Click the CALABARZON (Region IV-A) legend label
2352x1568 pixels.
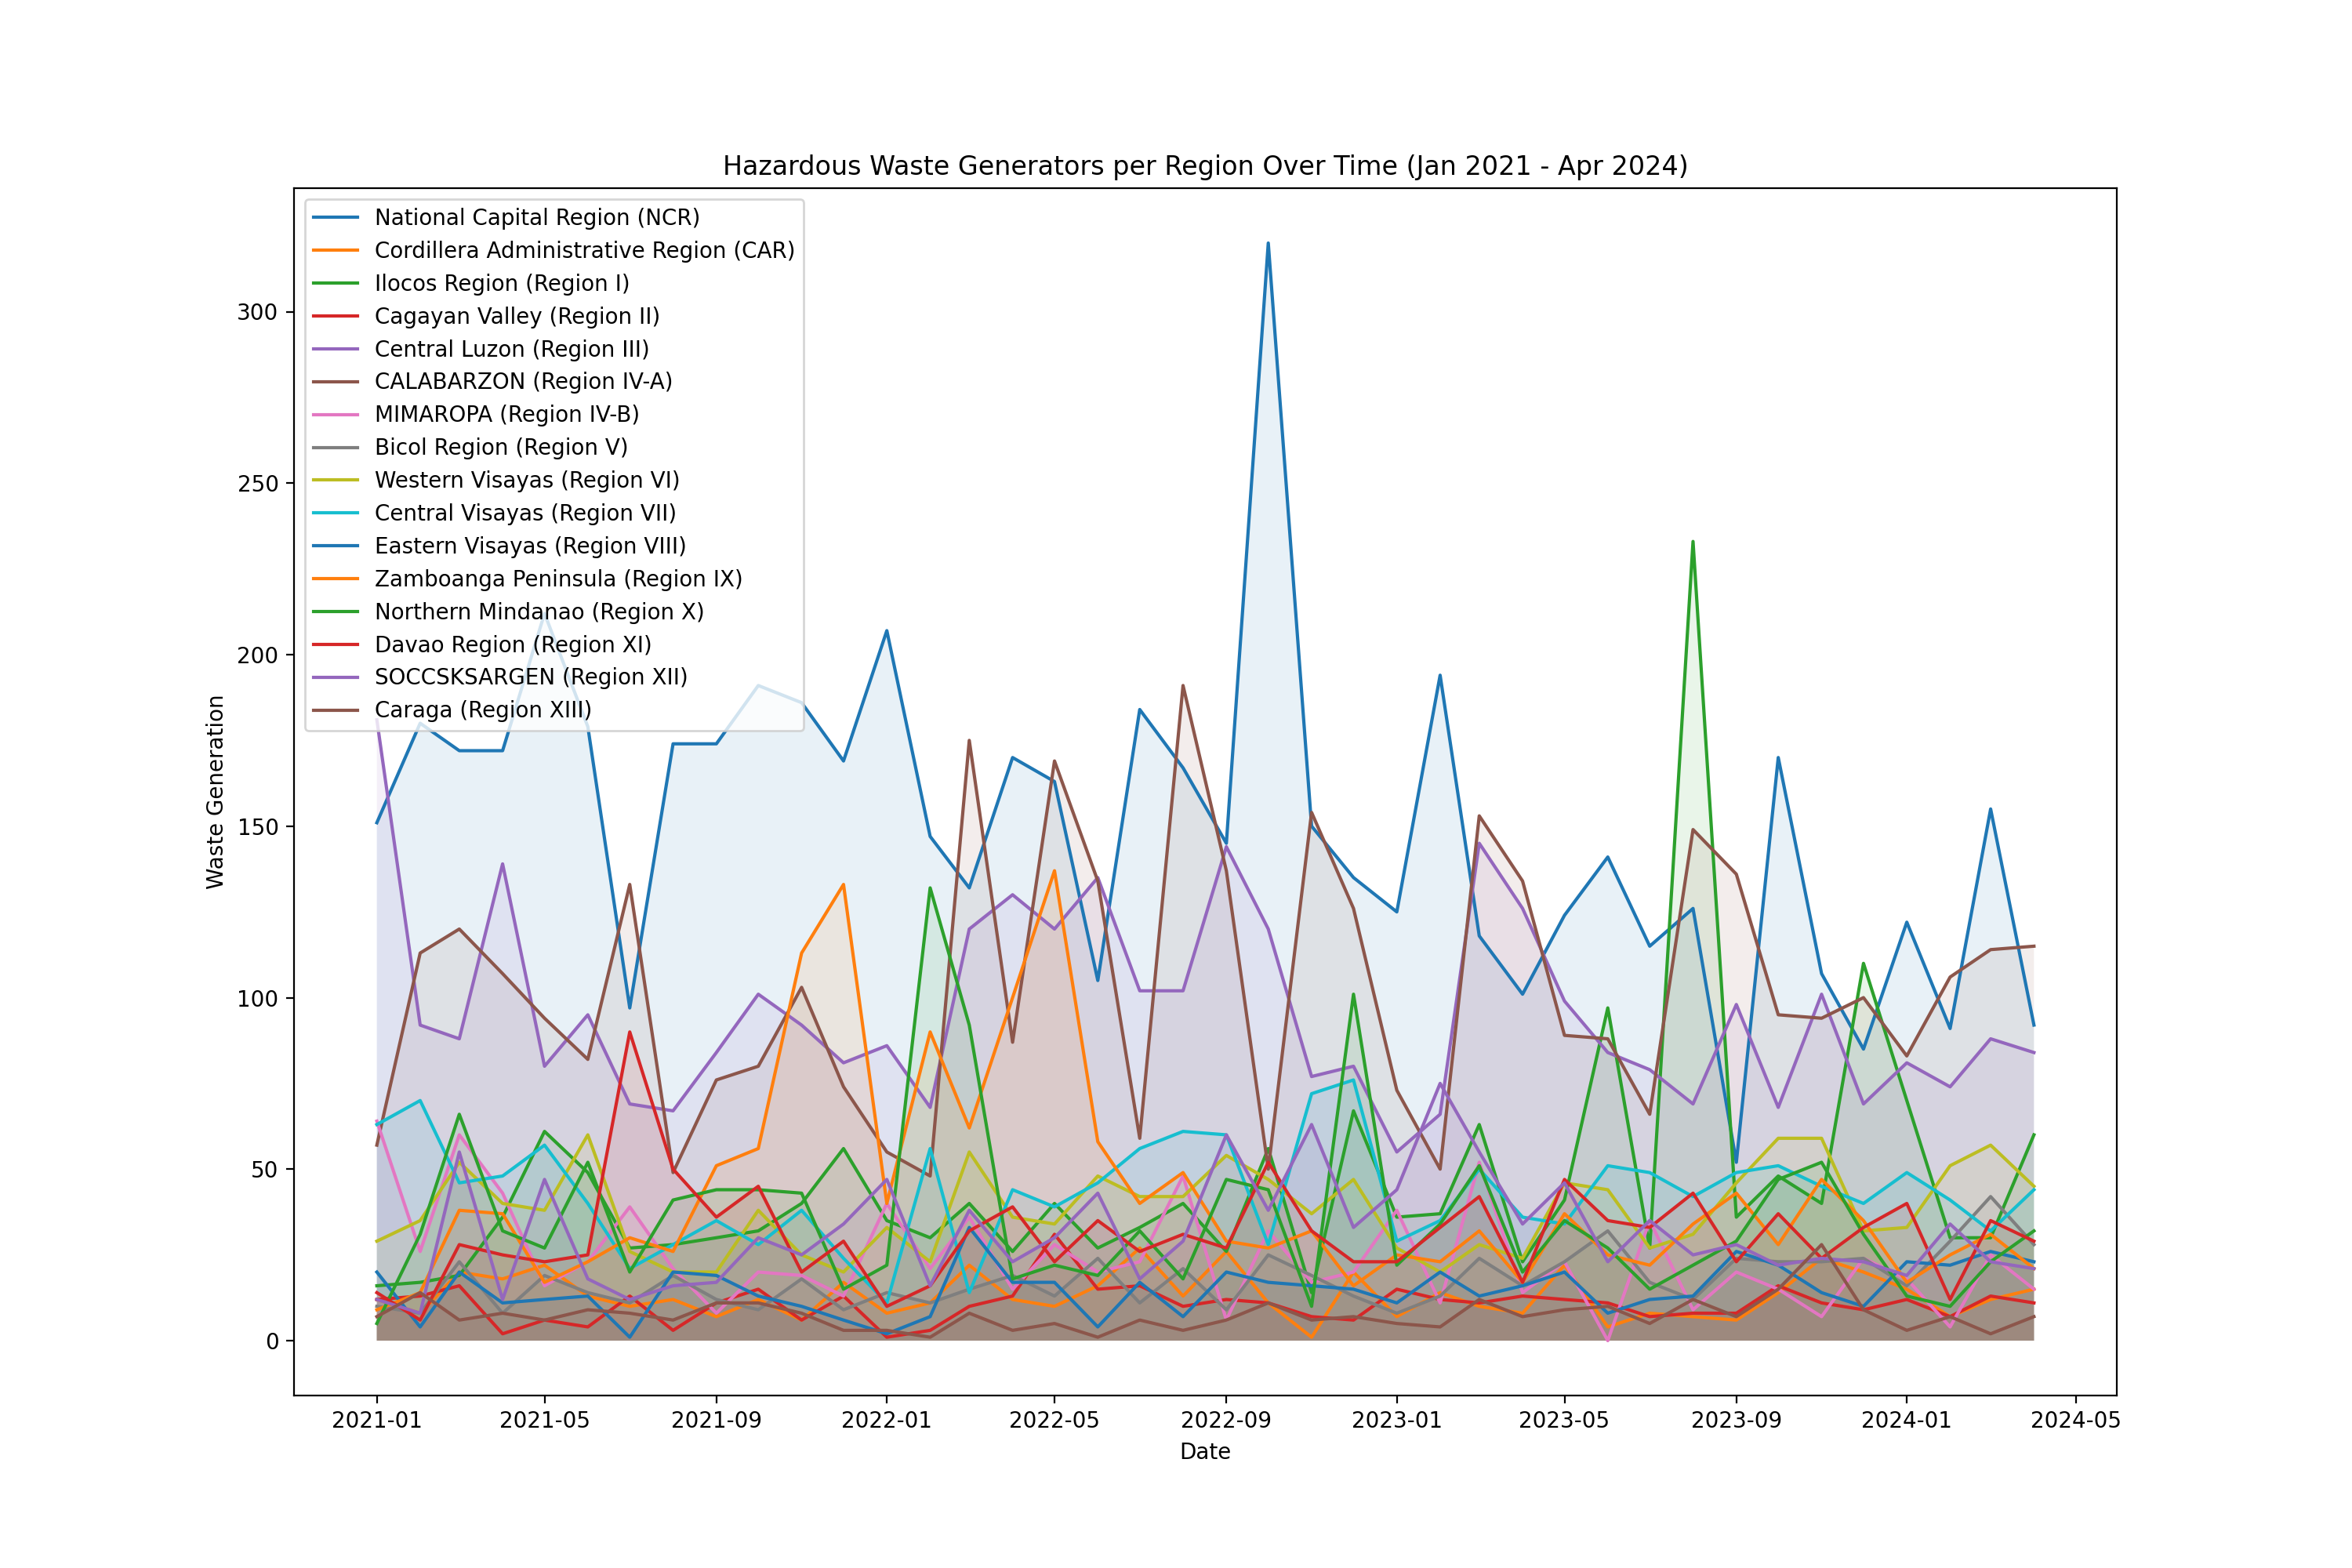[x=524, y=381]
